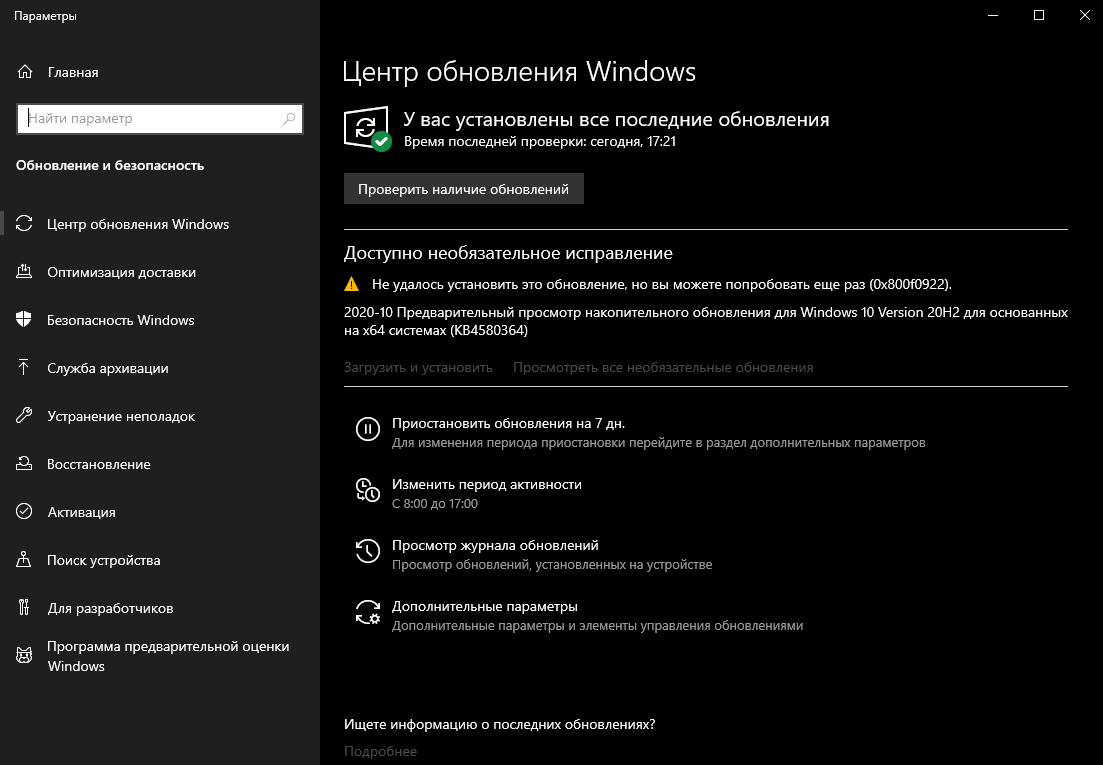The width and height of the screenshot is (1103, 765).
Task: Click the active hours clock icon
Action: point(367,489)
